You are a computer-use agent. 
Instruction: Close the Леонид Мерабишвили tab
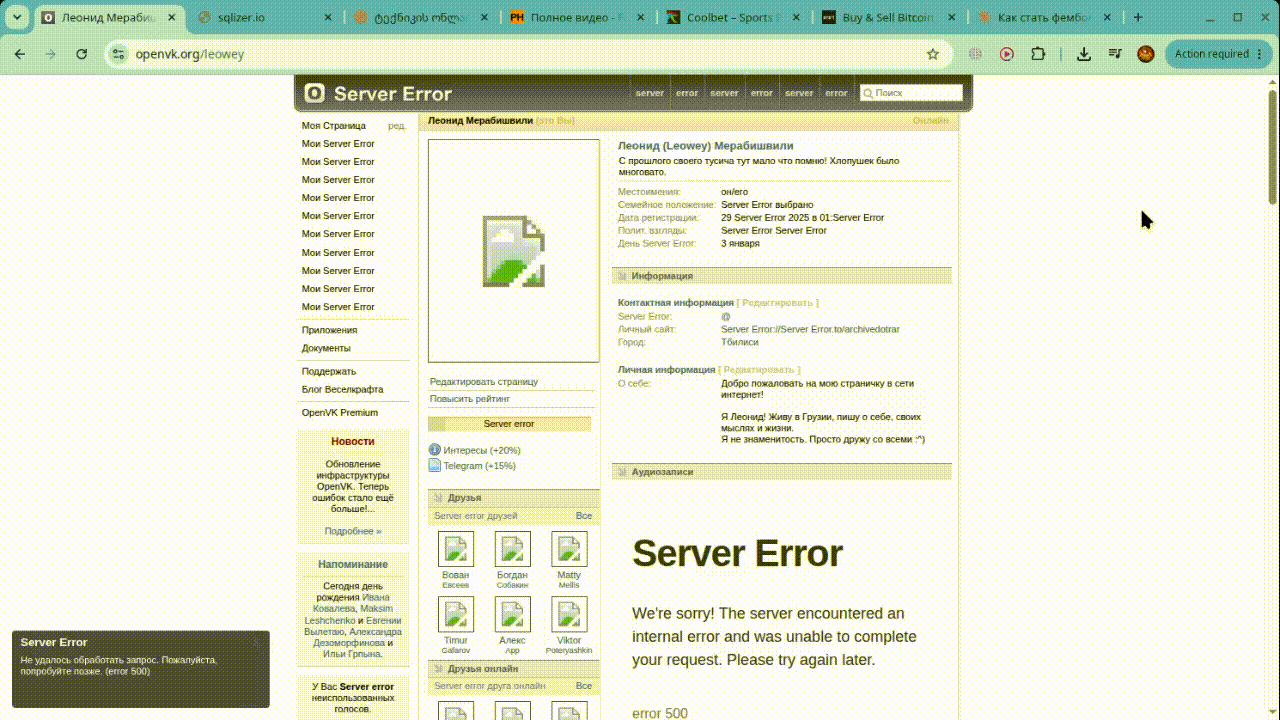coord(171,17)
